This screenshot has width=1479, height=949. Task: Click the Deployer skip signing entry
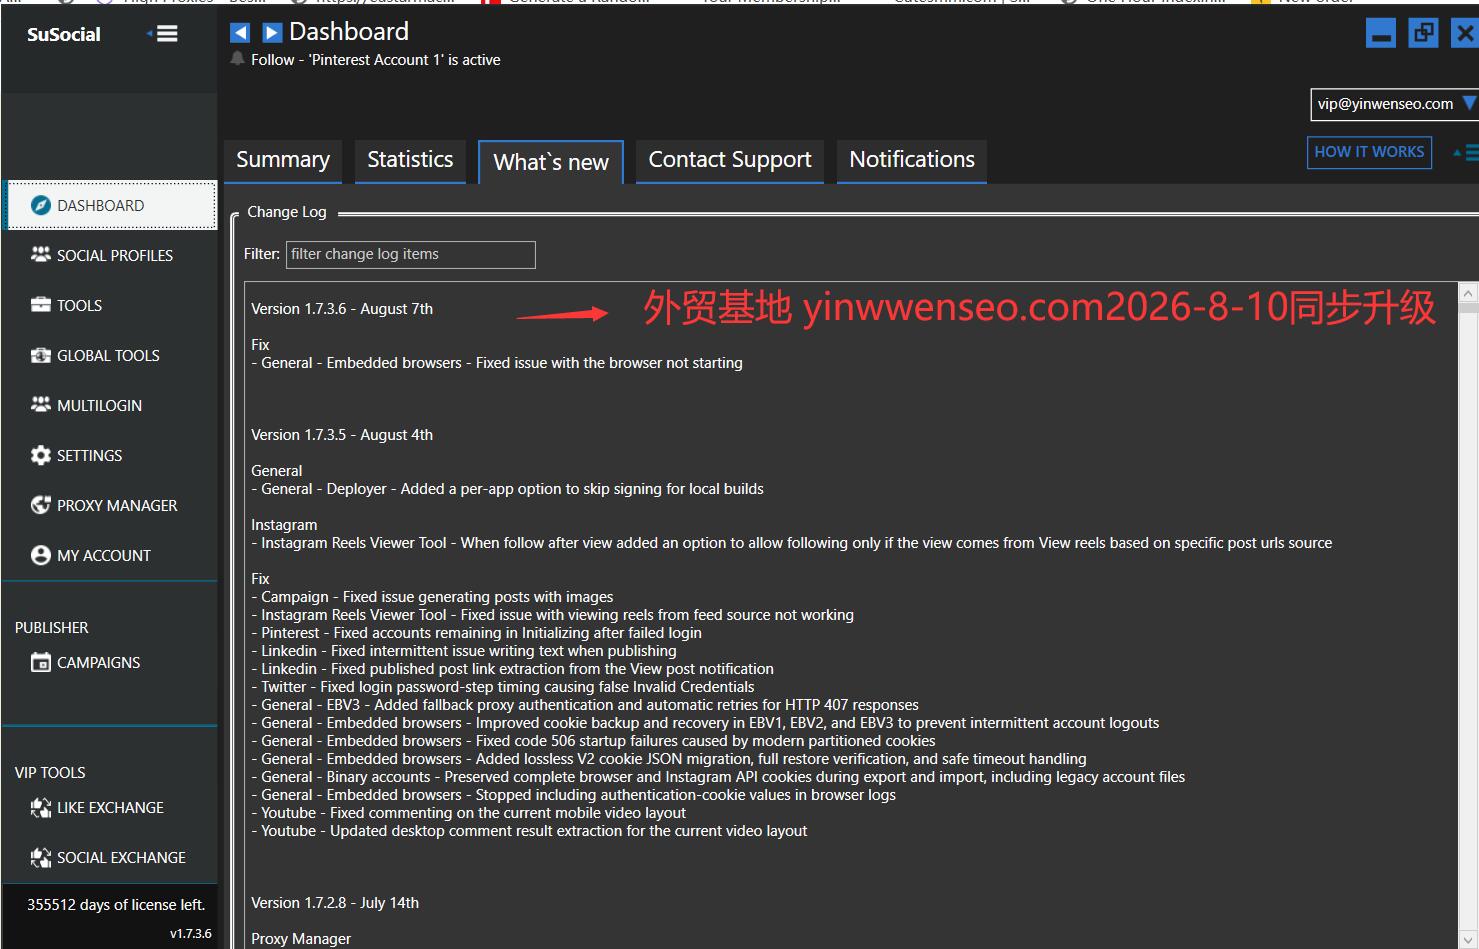507,489
